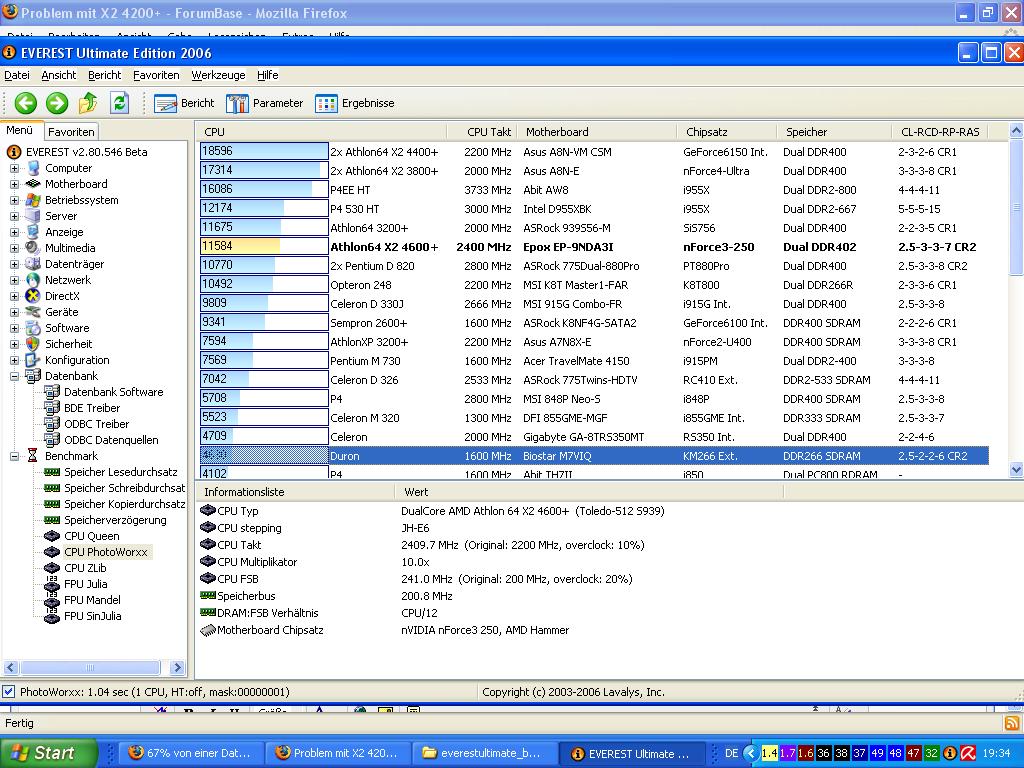This screenshot has width=1024, height=768.
Task: Click the green Back arrow toolbar icon
Action: click(x=25, y=103)
